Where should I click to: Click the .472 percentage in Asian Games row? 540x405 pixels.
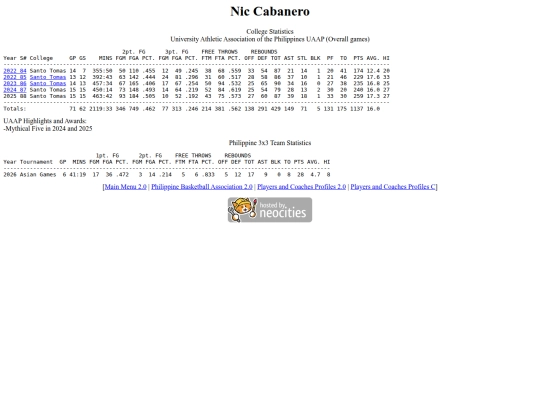pos(122,175)
